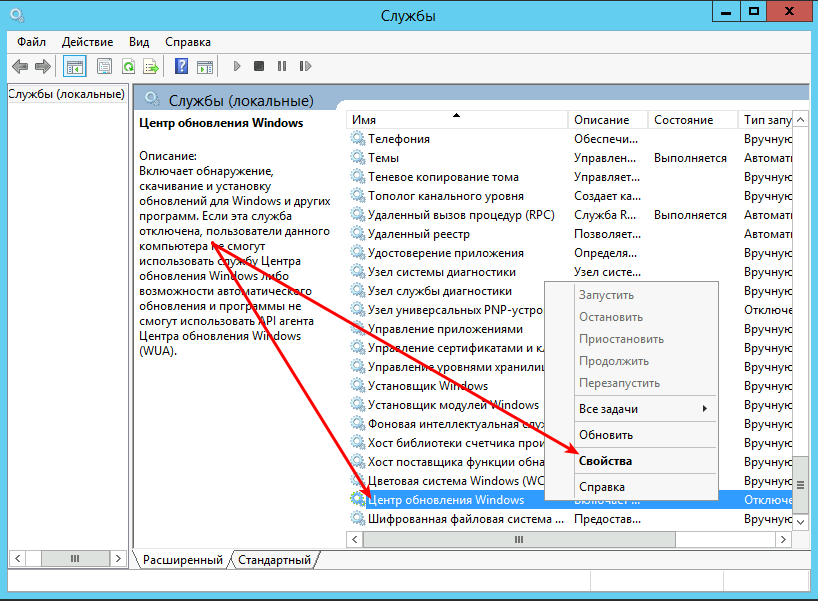818x601 pixels.
Task: Click the horizontal scrollbar thumb under the services list
Action: tap(519, 539)
